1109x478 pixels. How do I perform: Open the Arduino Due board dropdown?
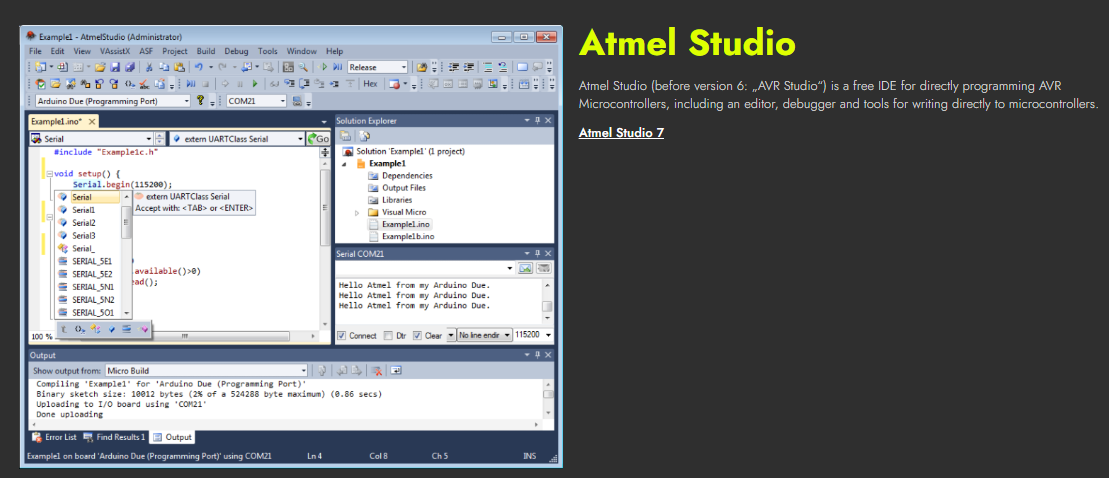click(x=186, y=101)
